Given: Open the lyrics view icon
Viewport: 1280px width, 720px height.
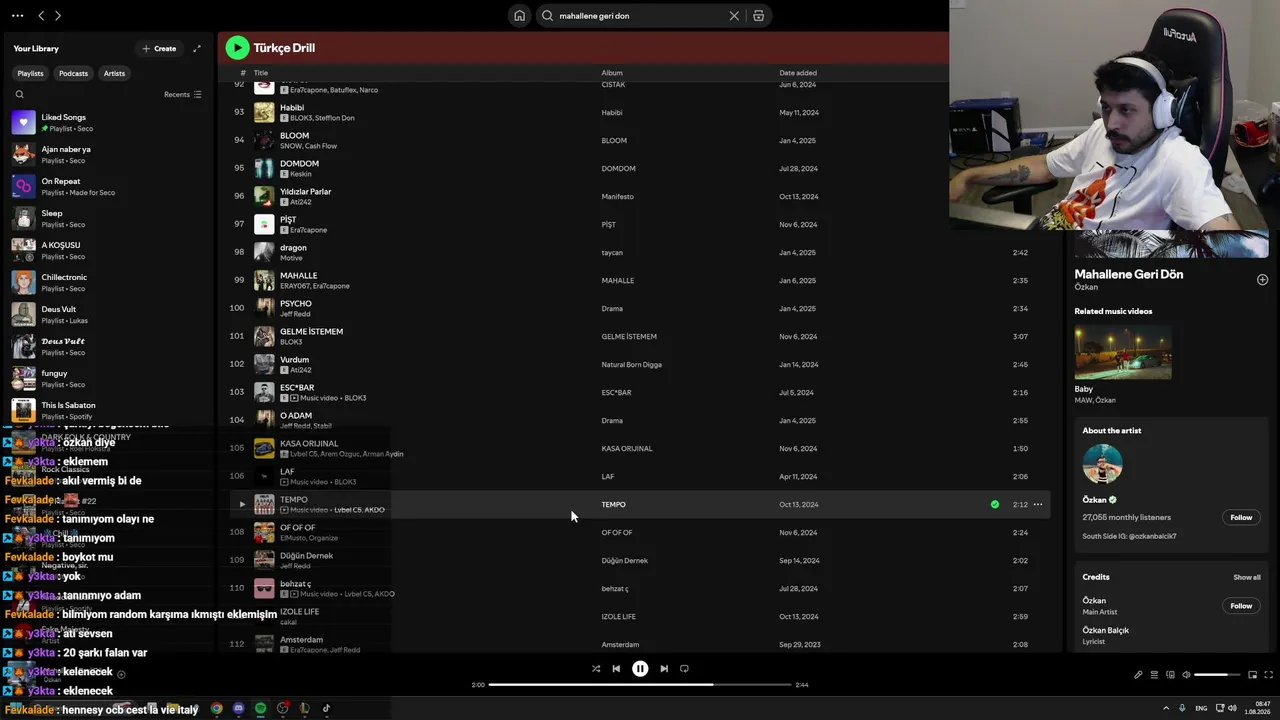Looking at the screenshot, I should pyautogui.click(x=1138, y=675).
